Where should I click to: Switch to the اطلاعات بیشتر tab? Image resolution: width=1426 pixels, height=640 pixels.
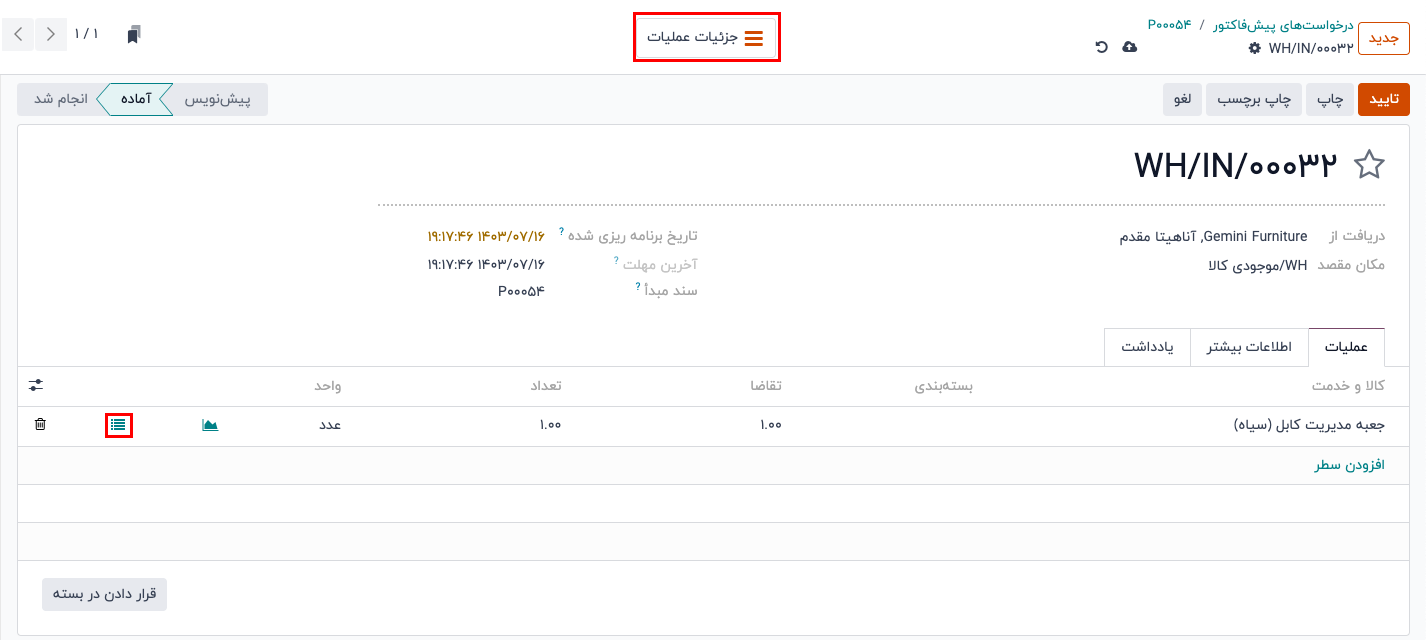1249,347
